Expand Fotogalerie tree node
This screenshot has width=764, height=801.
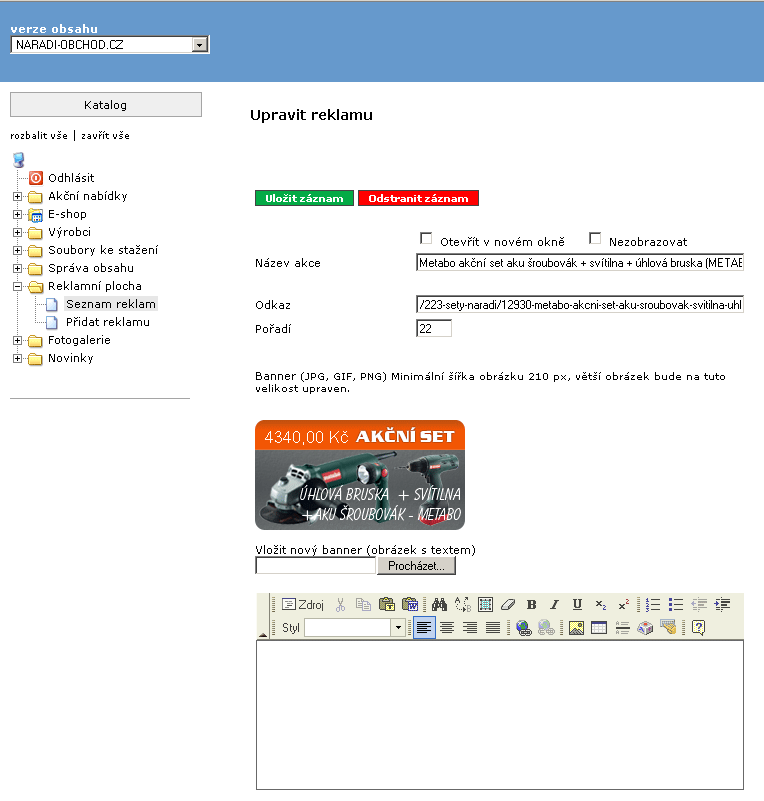(17, 340)
